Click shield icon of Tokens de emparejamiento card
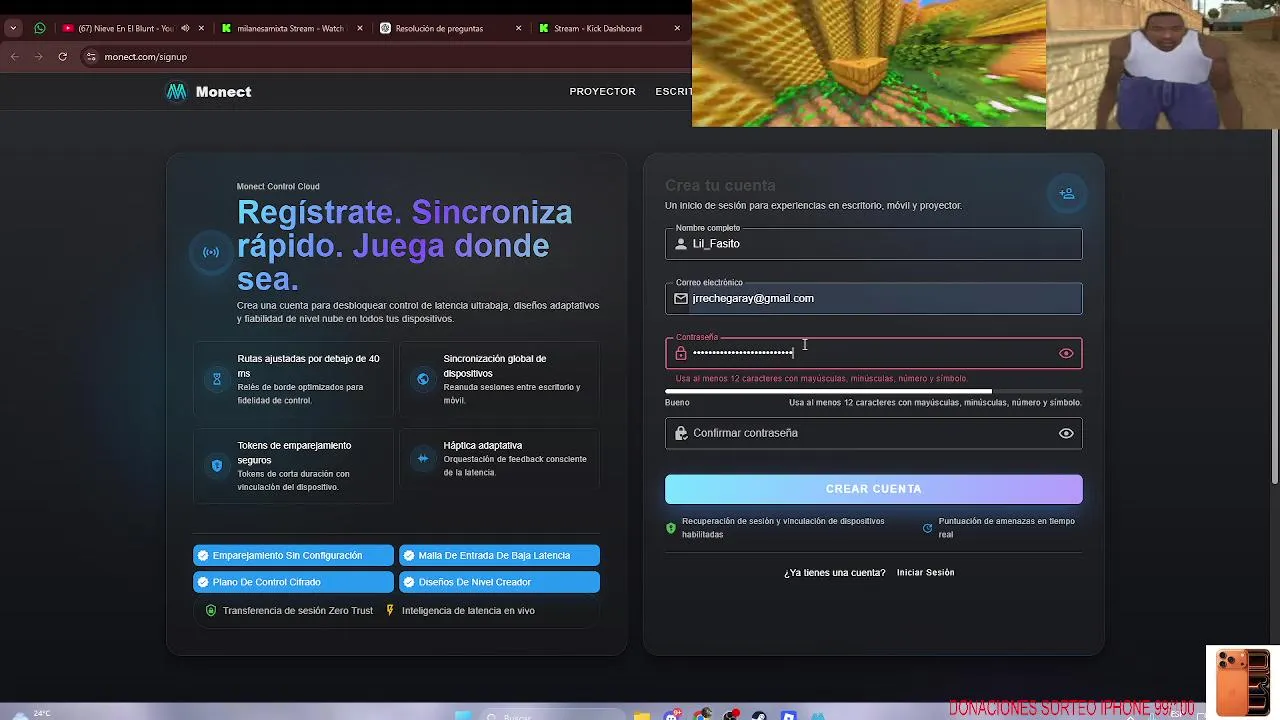 pos(217,466)
